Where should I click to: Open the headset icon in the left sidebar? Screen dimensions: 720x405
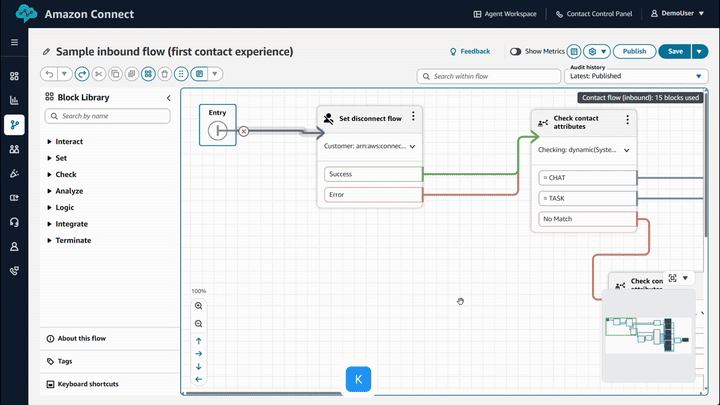[x=14, y=222]
